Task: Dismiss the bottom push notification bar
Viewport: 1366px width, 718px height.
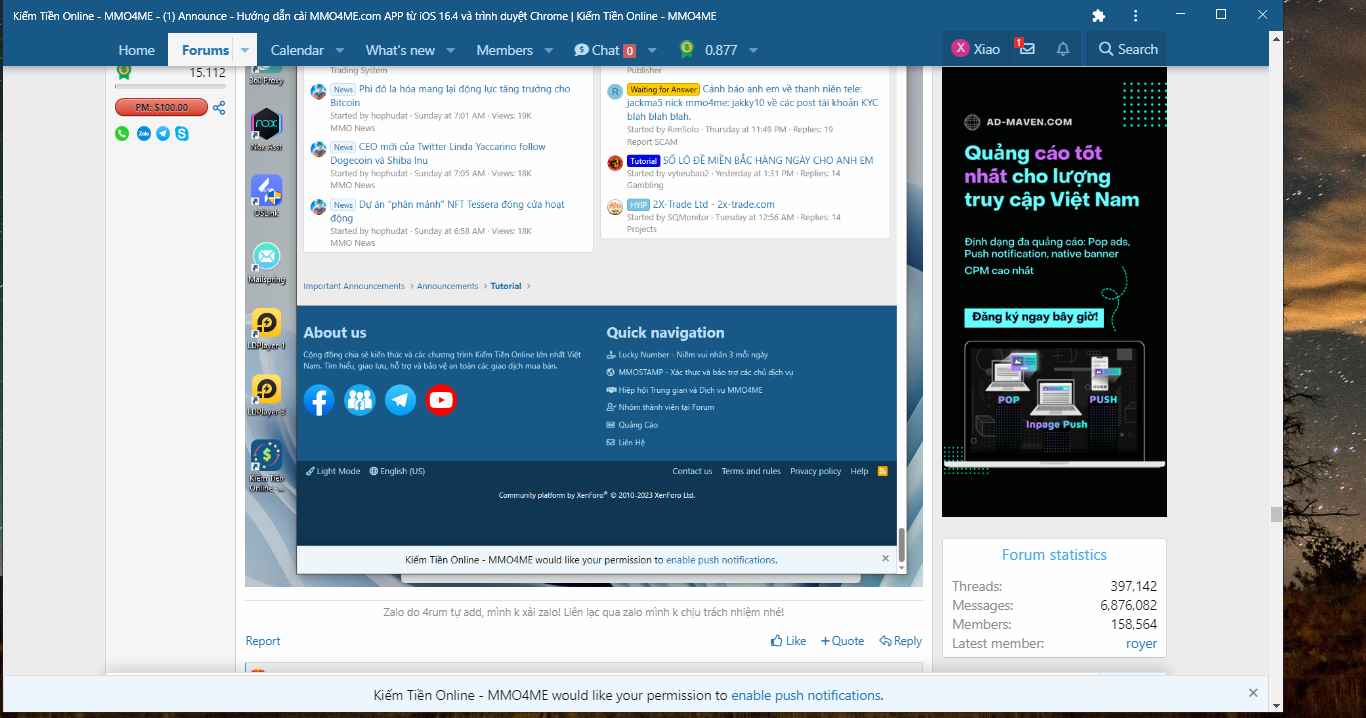Action: pos(1253,693)
